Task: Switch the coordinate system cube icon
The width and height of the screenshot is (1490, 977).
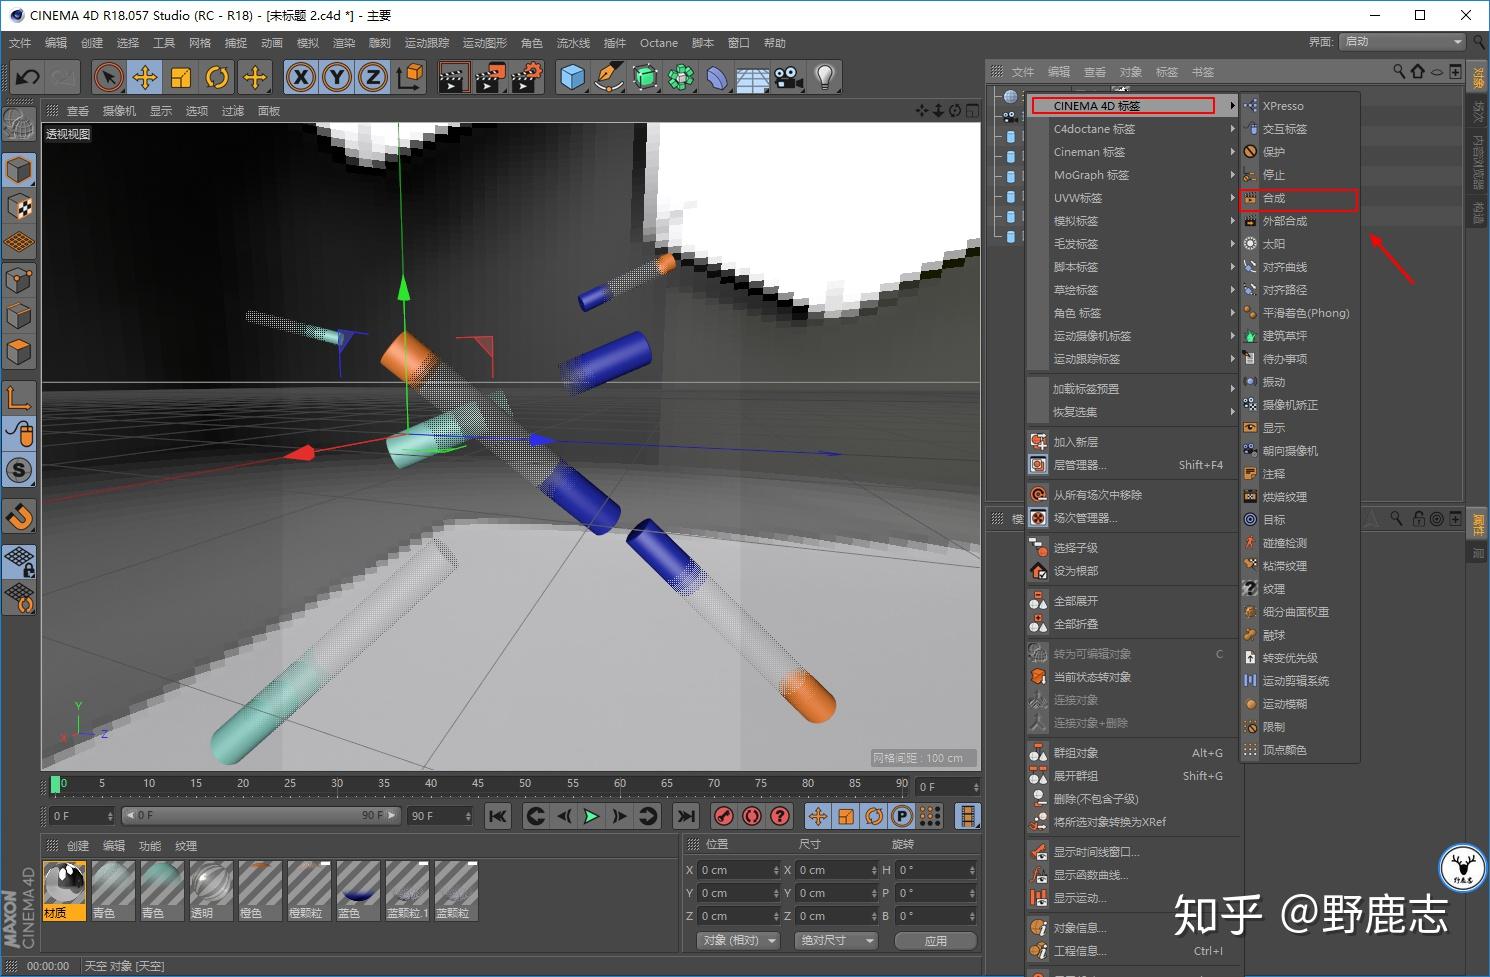Action: pyautogui.click(x=409, y=77)
